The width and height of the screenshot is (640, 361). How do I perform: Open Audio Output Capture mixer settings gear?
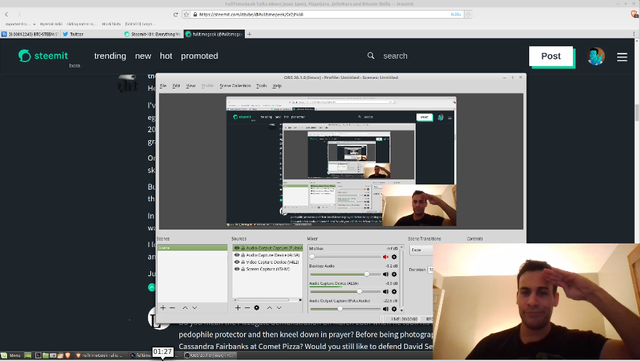click(394, 309)
